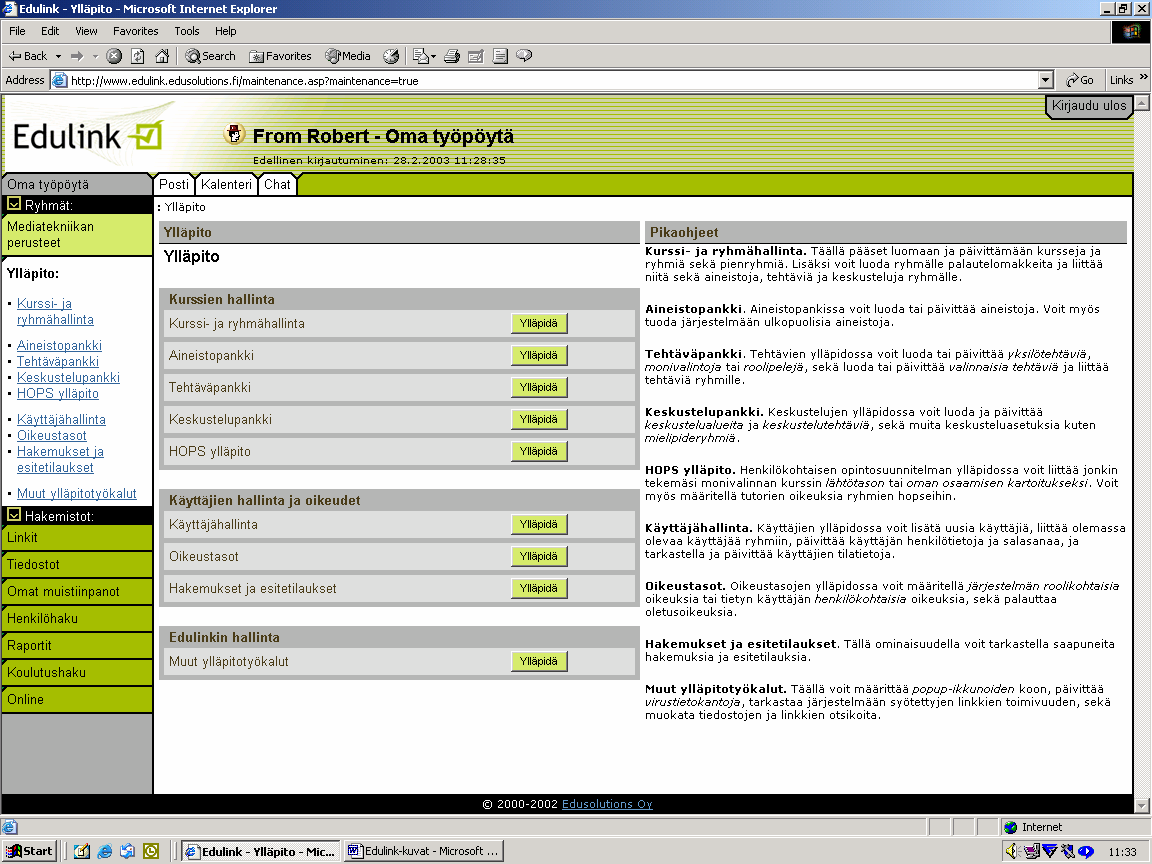Toggle the Ryhmät section checkbox icon
This screenshot has height=864, width=1152.
(14, 204)
